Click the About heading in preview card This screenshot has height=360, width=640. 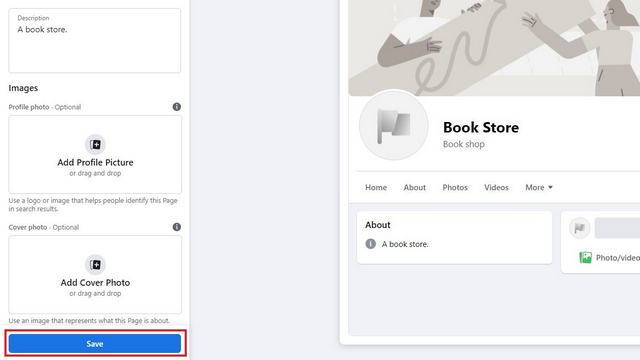[x=378, y=225]
